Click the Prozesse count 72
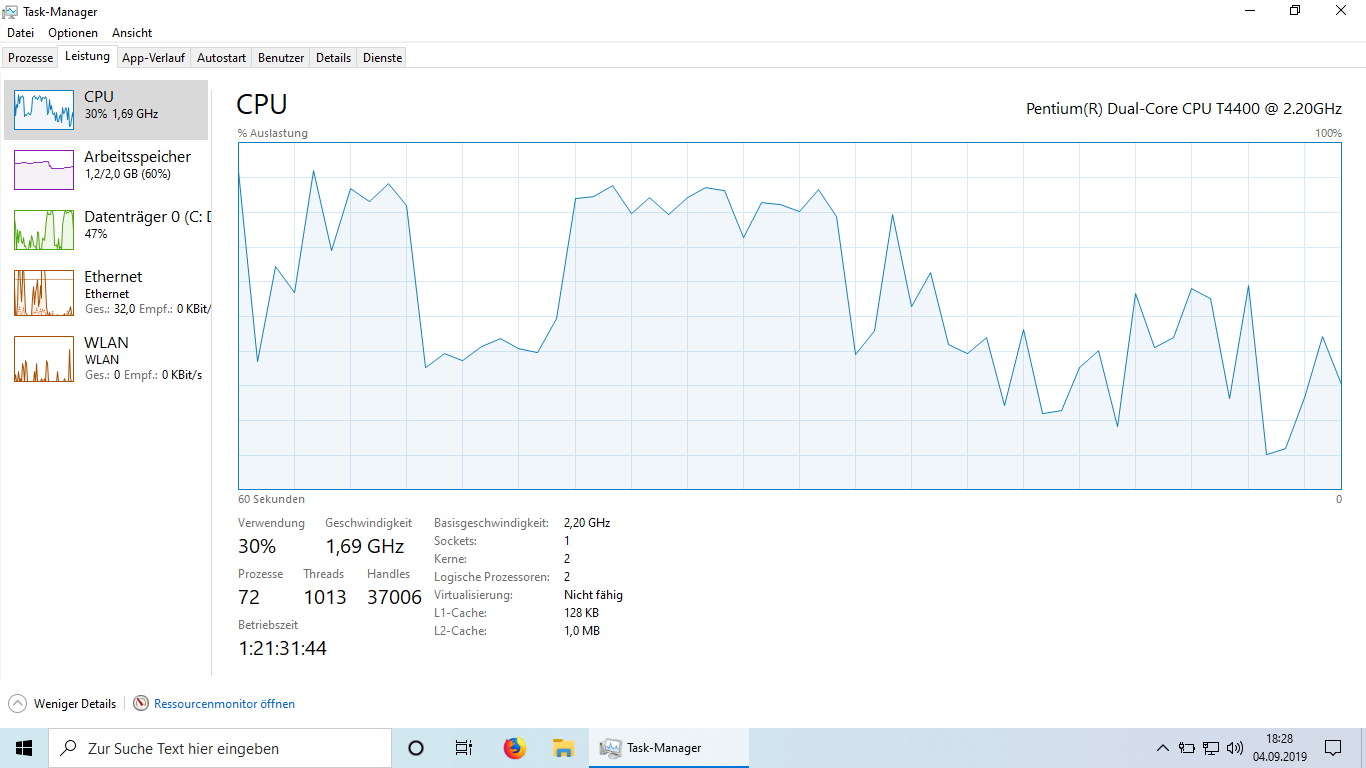The width and height of the screenshot is (1366, 768). point(249,597)
